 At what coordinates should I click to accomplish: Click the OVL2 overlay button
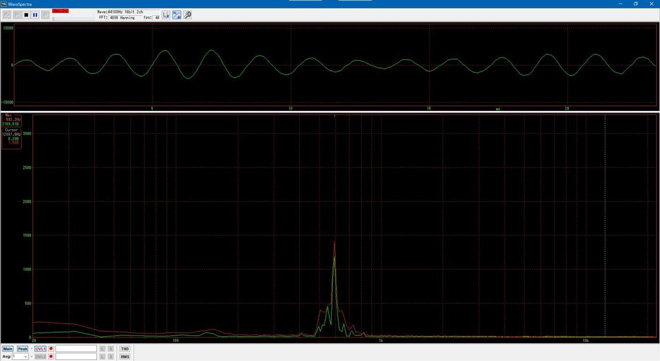(x=40, y=356)
